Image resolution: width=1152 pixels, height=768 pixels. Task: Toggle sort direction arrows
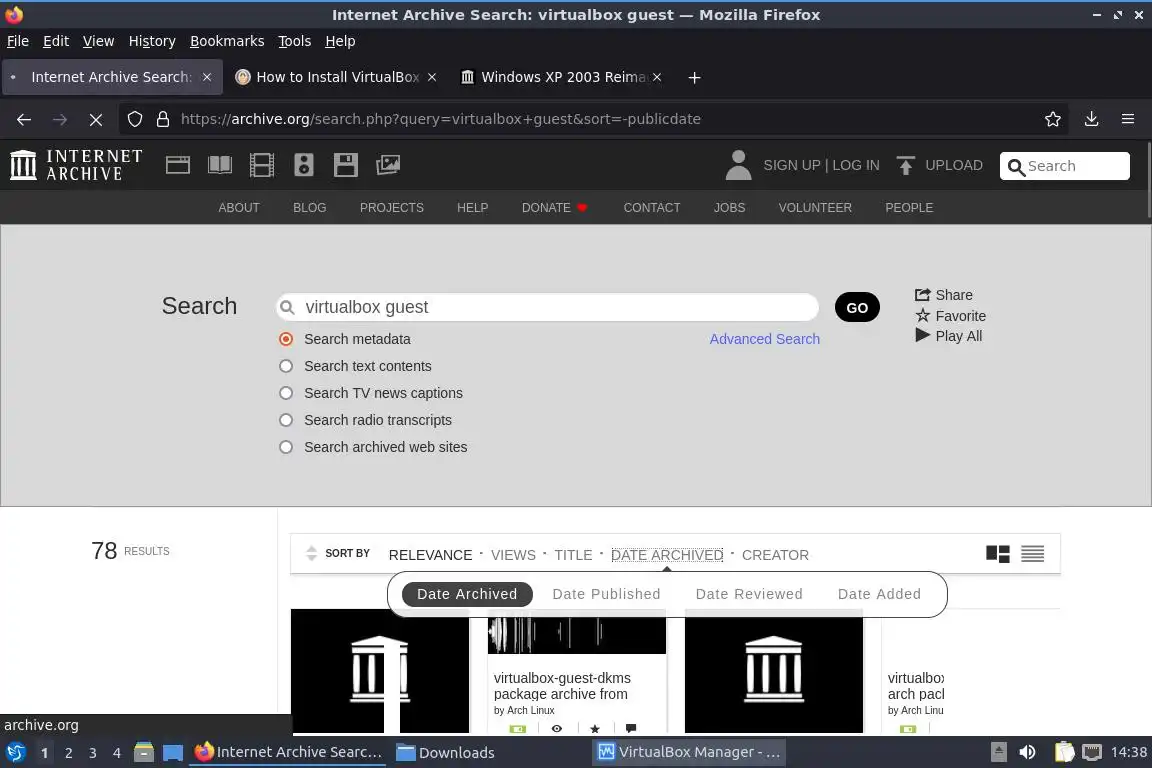point(312,553)
